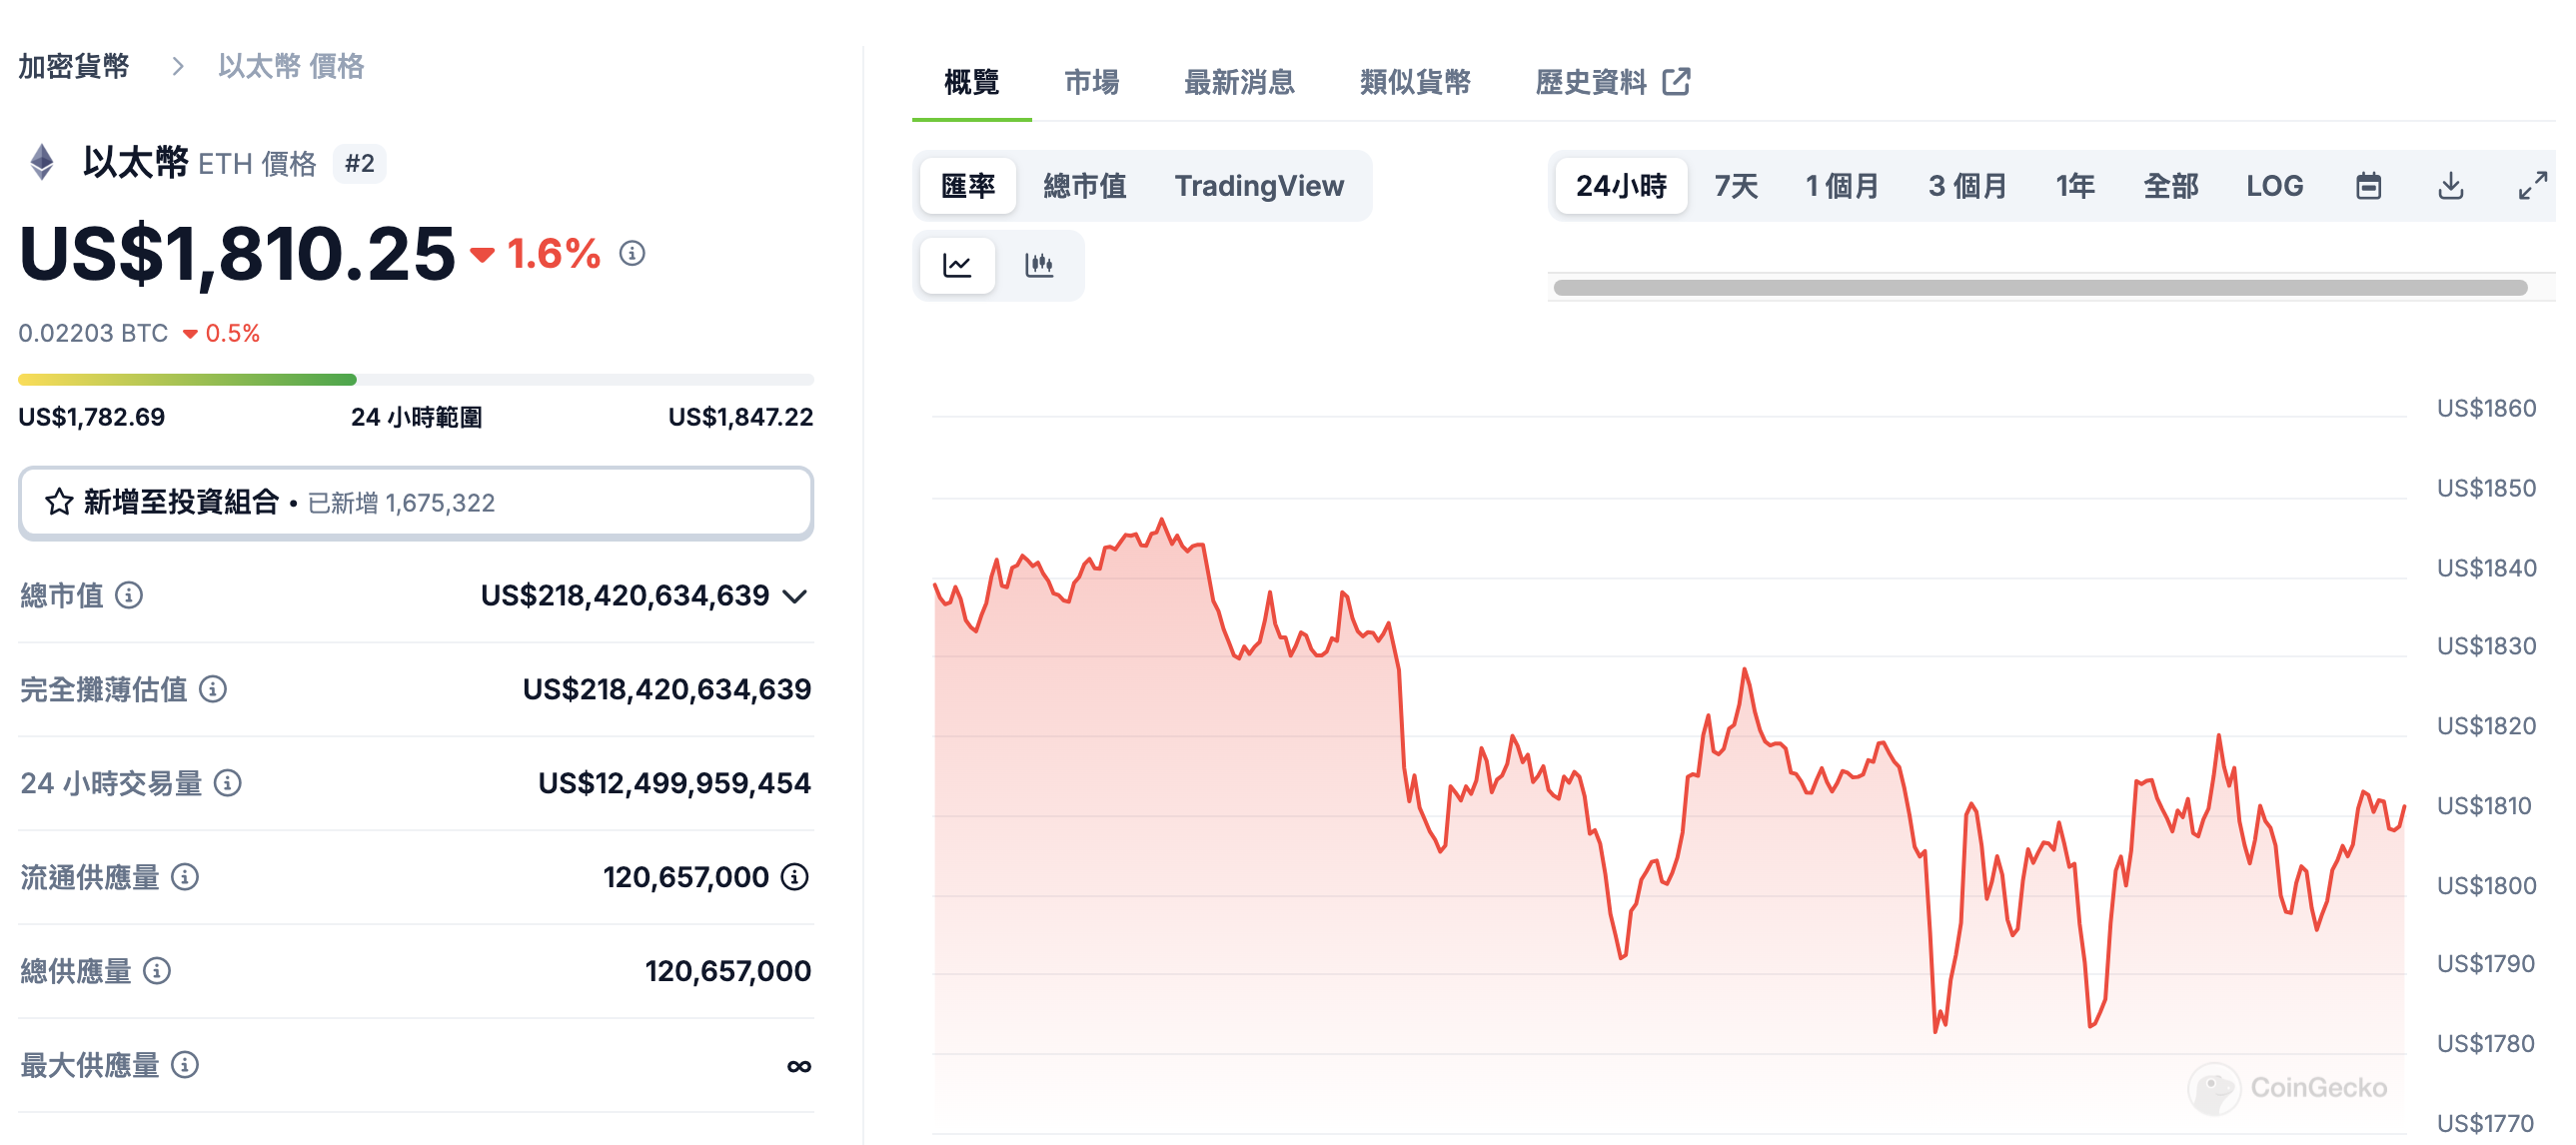Screen dimensions: 2576x1145
Task: Select the 總市值 chart mode
Action: [x=1084, y=186]
